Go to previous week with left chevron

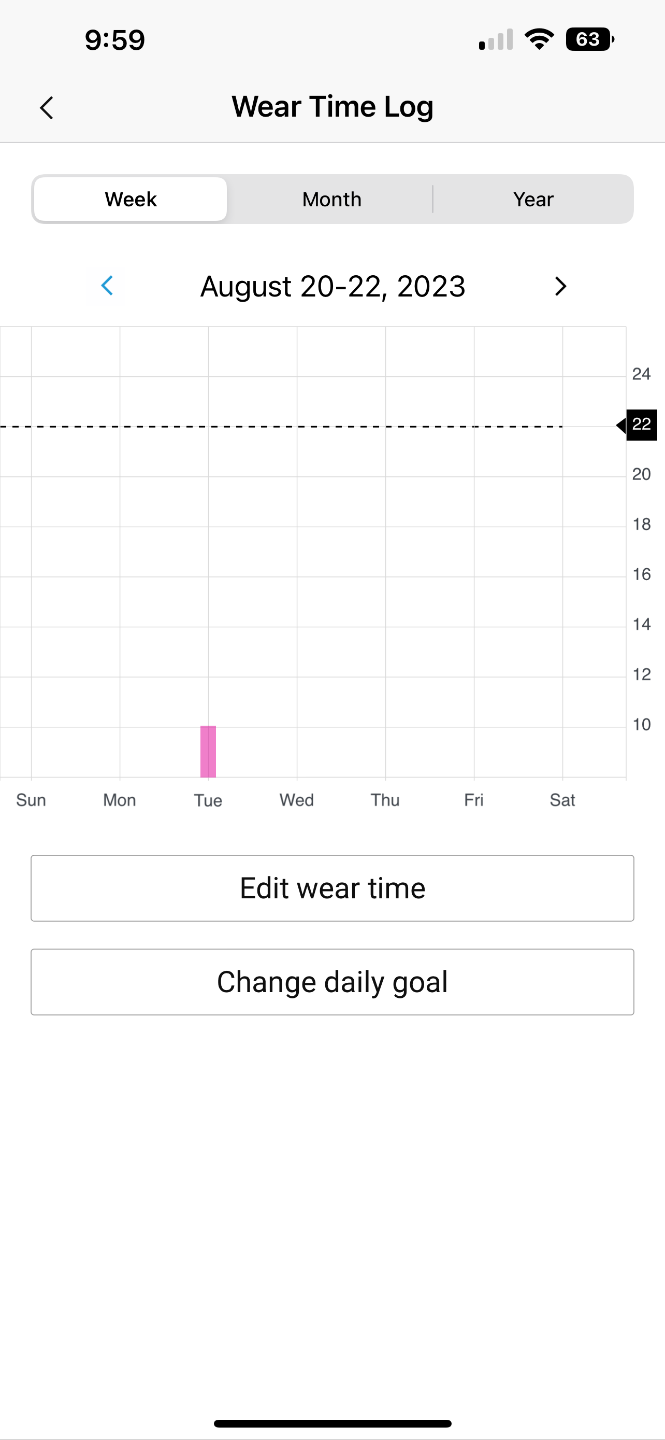107,286
